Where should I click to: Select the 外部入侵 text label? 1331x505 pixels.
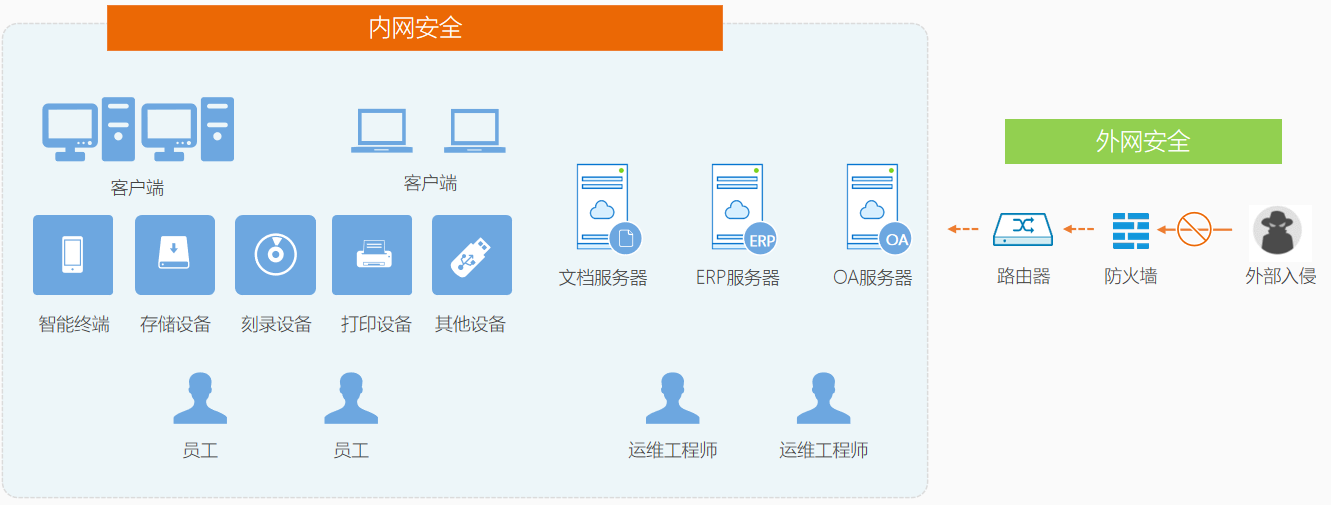(x=1281, y=276)
